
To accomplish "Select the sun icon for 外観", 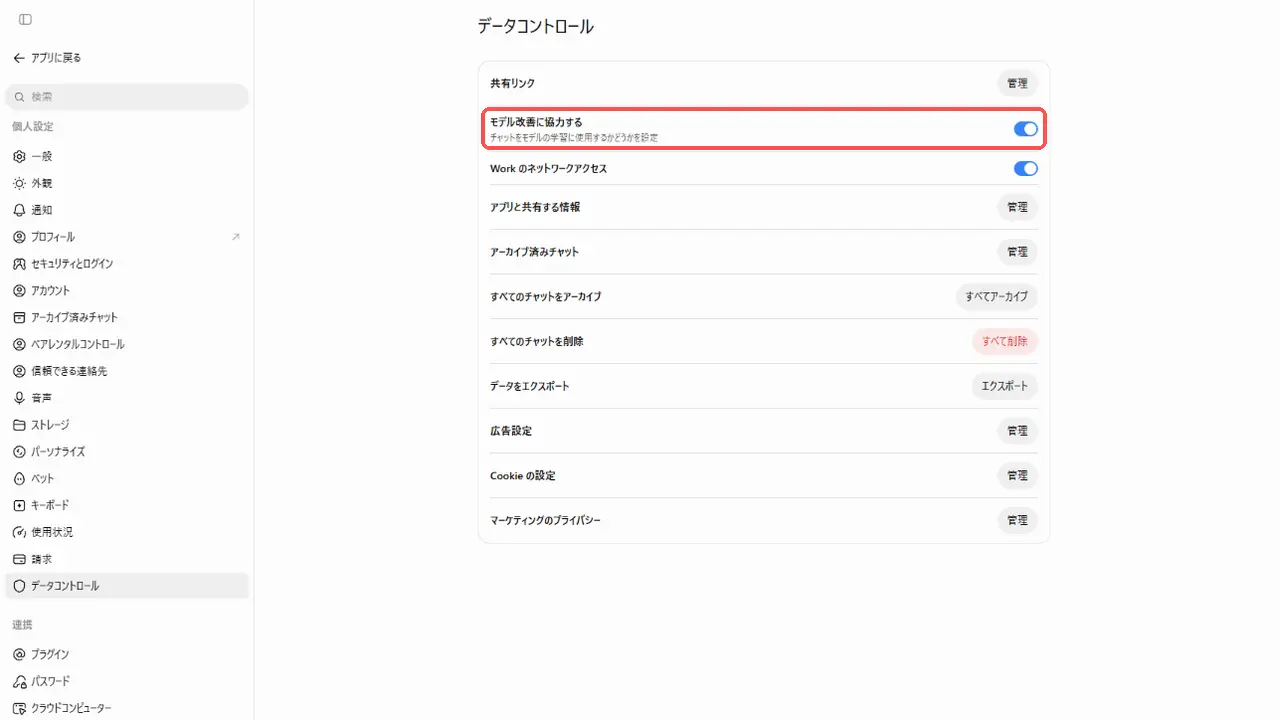I will pyautogui.click(x=19, y=184).
